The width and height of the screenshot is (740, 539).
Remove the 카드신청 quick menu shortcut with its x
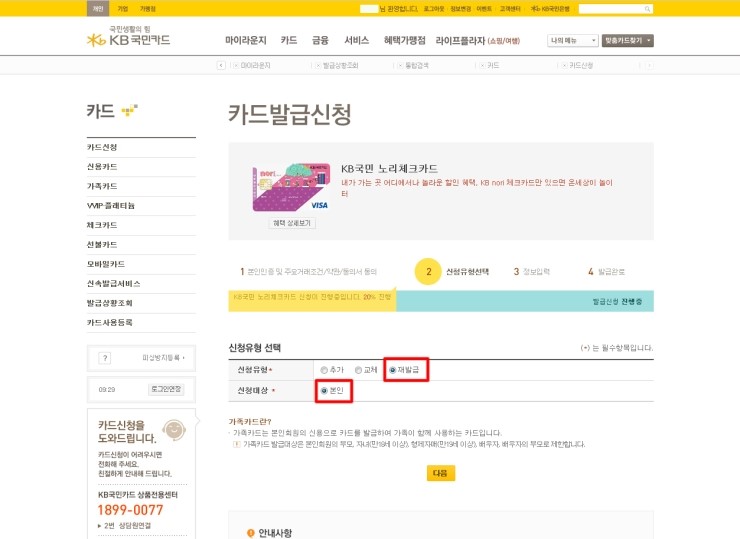coord(564,66)
